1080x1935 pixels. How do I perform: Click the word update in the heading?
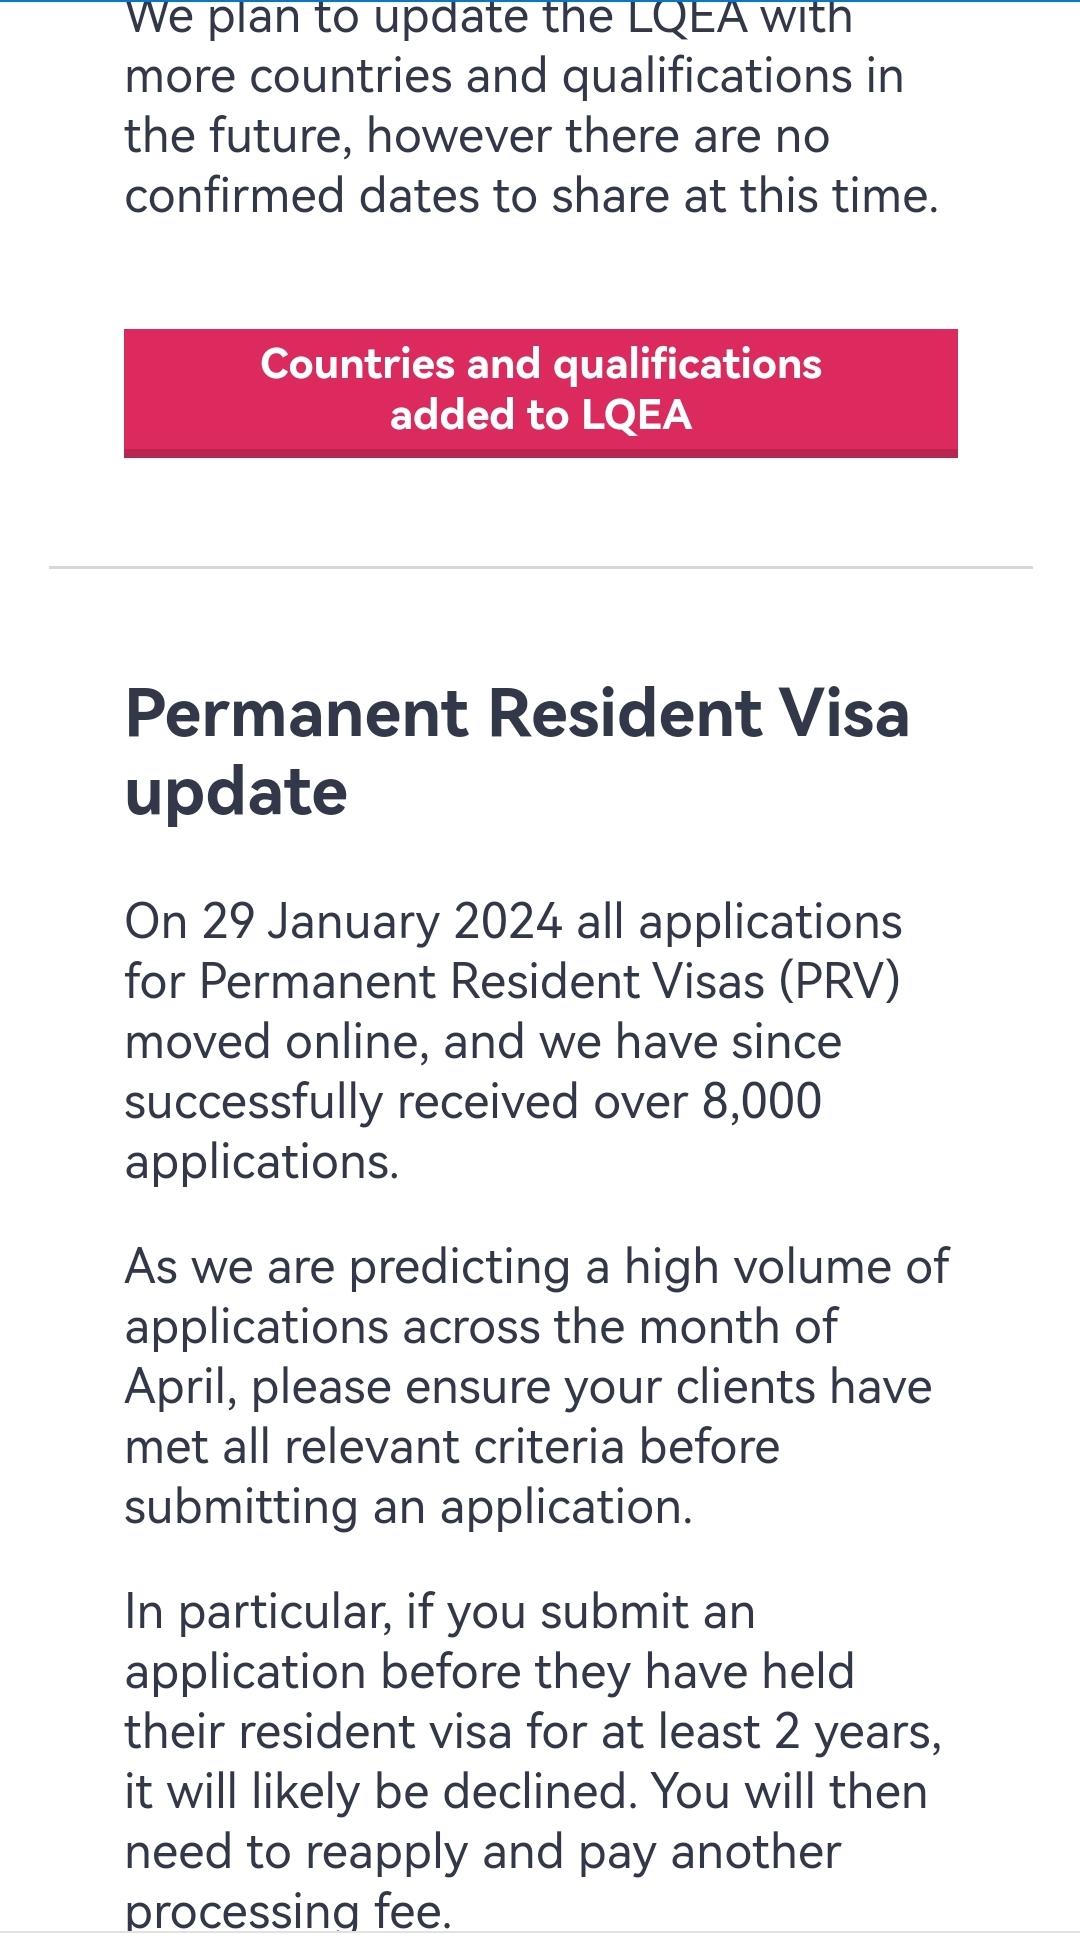pos(236,793)
